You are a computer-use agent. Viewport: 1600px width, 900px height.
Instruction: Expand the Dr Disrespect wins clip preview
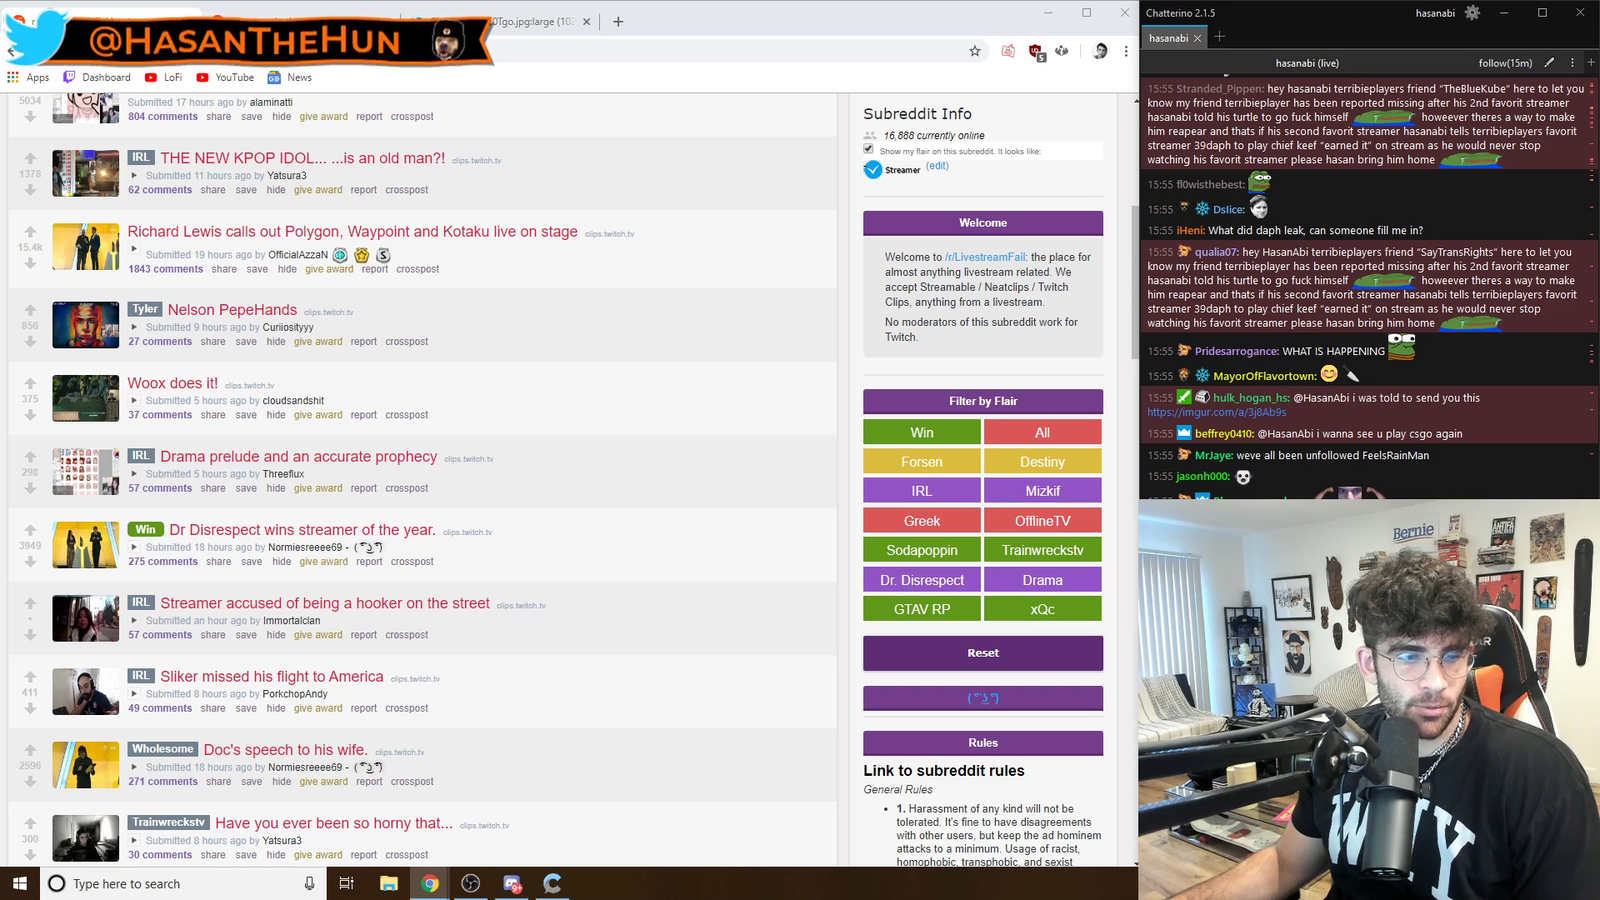(x=134, y=548)
